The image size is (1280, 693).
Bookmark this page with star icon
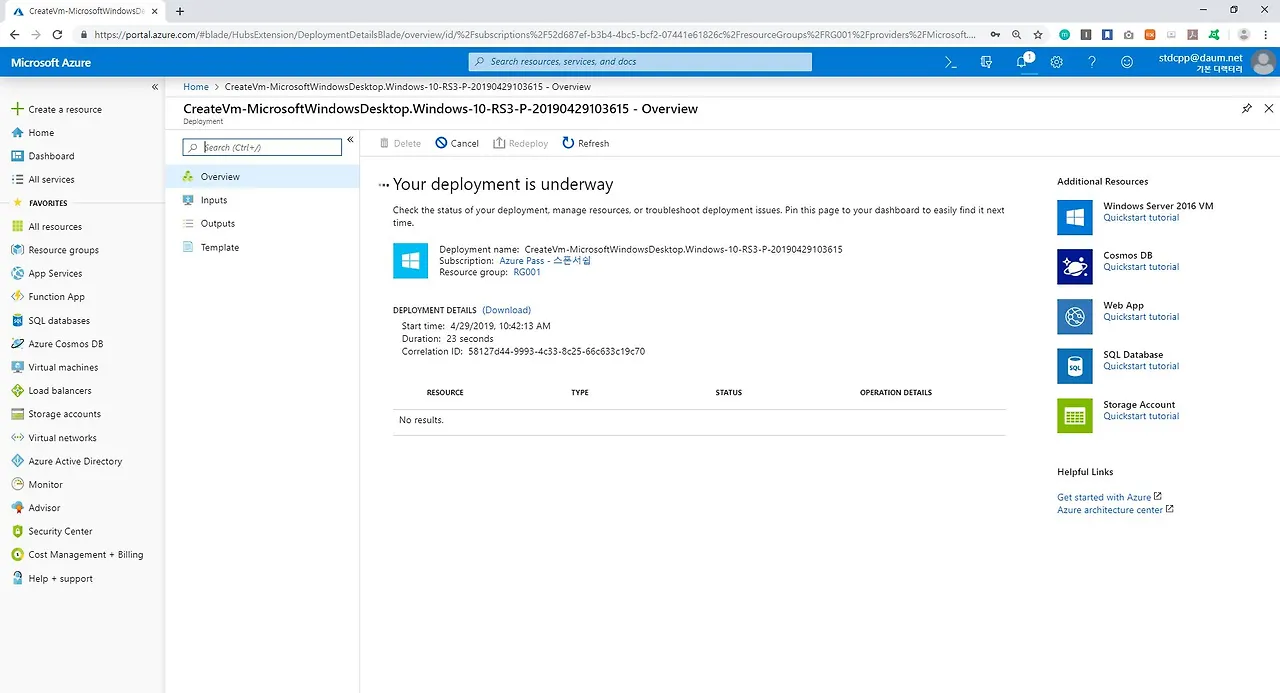click(1038, 34)
